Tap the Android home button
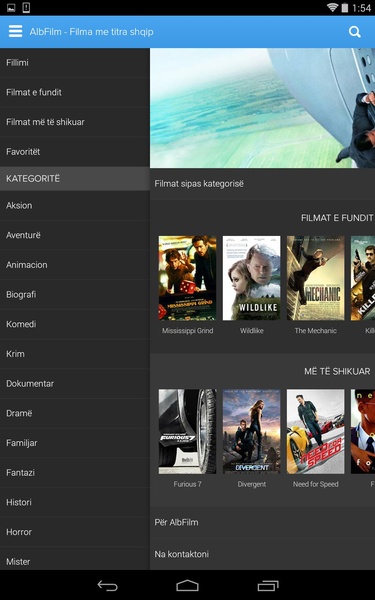The image size is (375, 600). [x=188, y=585]
